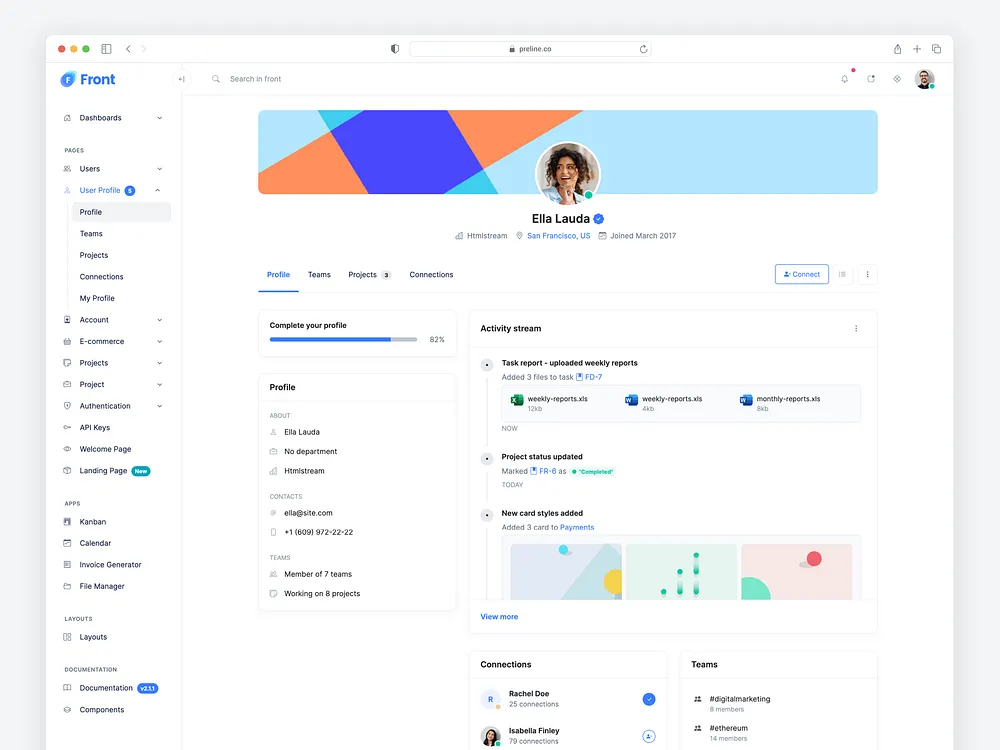The width and height of the screenshot is (1000, 750).
Task: Open the apps launcher icon in header
Action: pos(896,78)
